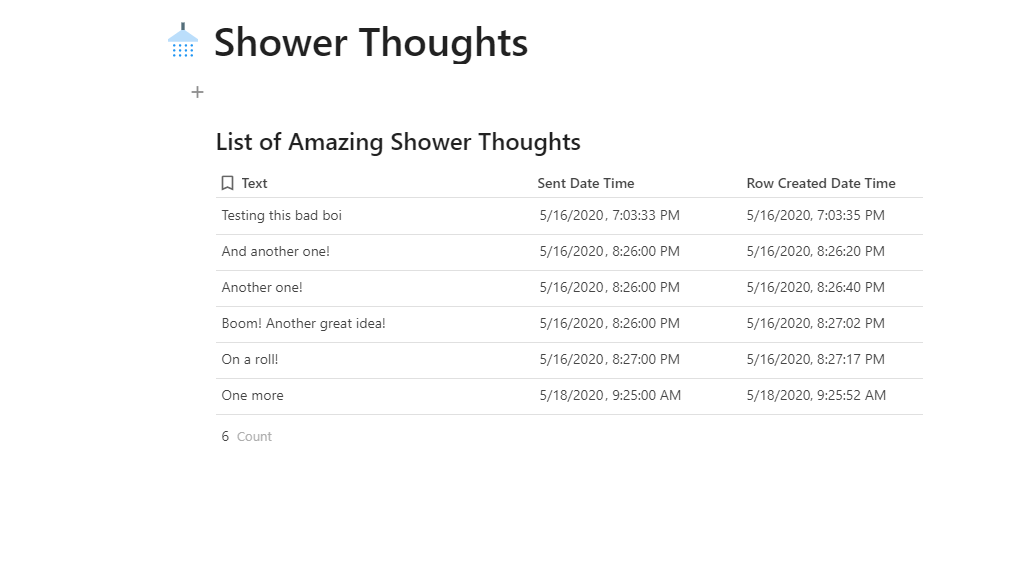Select row created cell 5/16/2020, 8:27:02 PM
The width and height of the screenshot is (1012, 565).
click(x=816, y=323)
